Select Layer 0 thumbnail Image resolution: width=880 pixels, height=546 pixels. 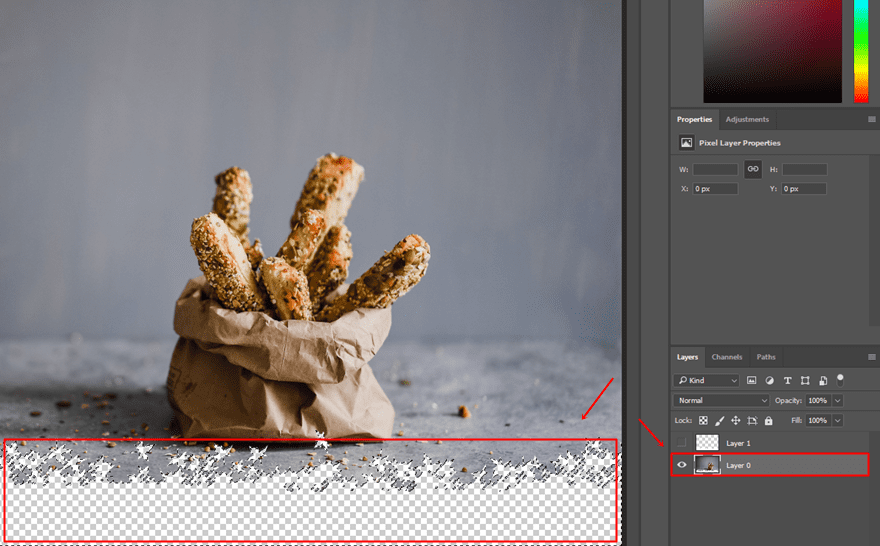(707, 465)
